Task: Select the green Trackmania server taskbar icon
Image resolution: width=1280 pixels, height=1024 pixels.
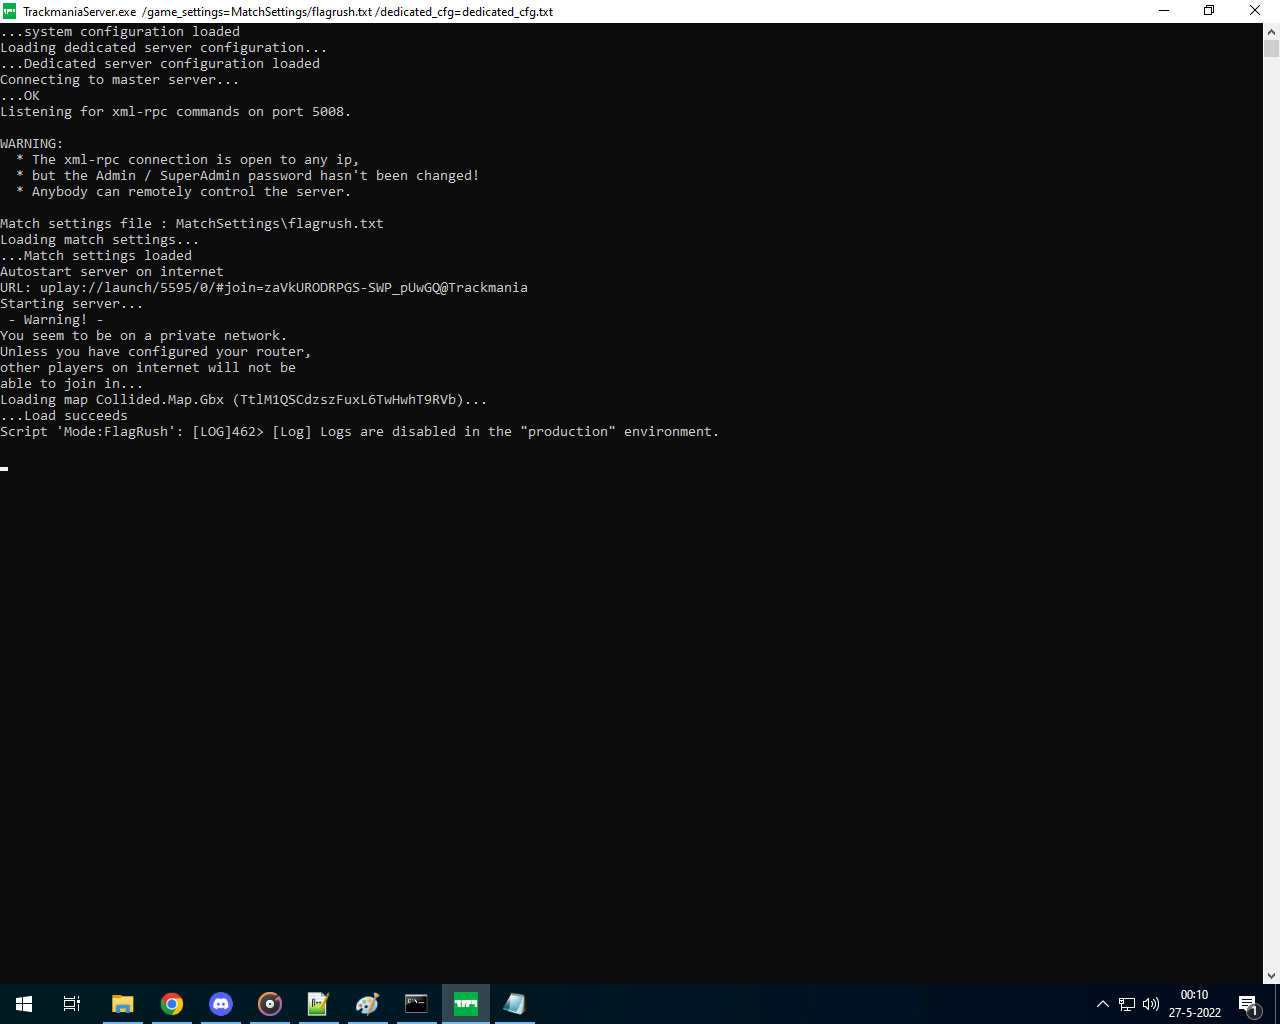Action: (466, 1004)
